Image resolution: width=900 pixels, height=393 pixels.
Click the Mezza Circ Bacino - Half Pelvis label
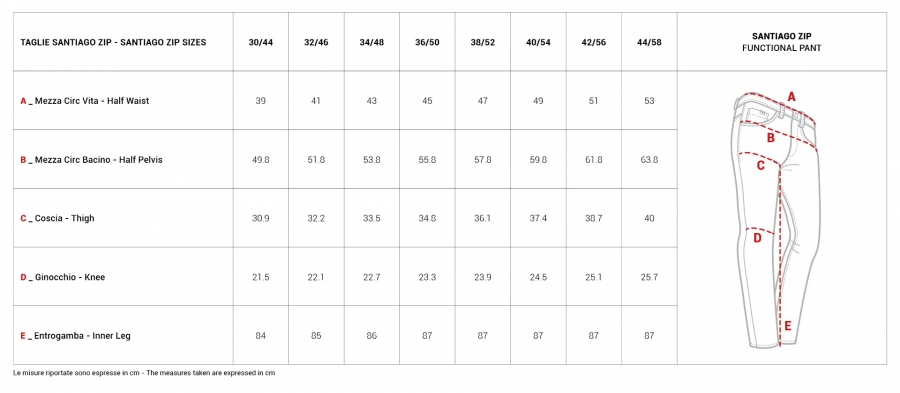tap(91, 160)
